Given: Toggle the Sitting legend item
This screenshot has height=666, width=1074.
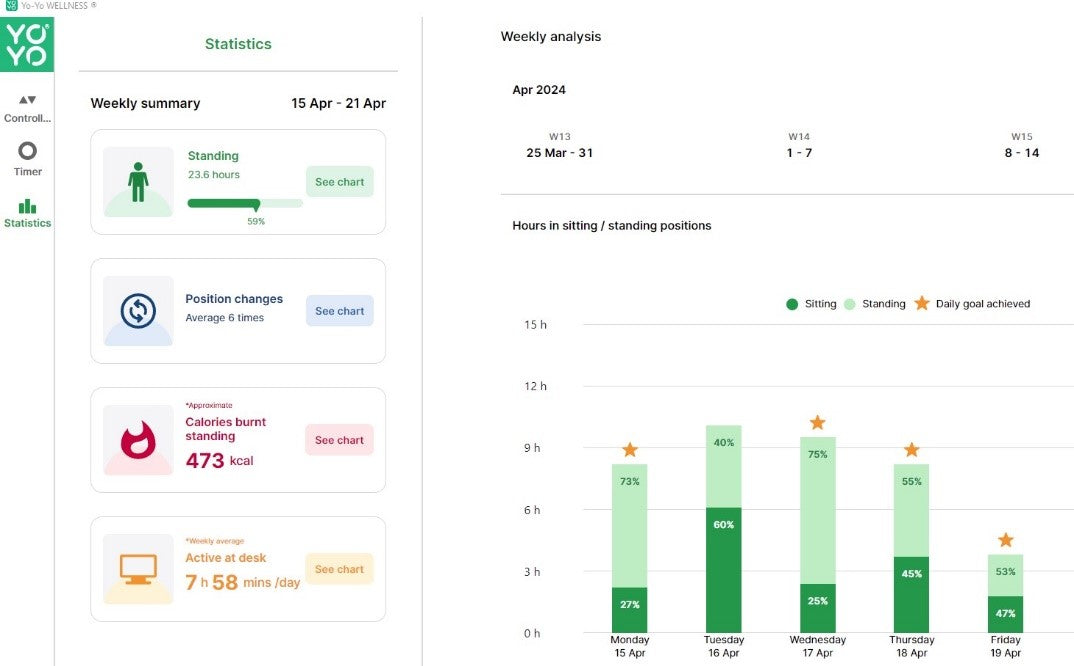Looking at the screenshot, I should (811, 304).
